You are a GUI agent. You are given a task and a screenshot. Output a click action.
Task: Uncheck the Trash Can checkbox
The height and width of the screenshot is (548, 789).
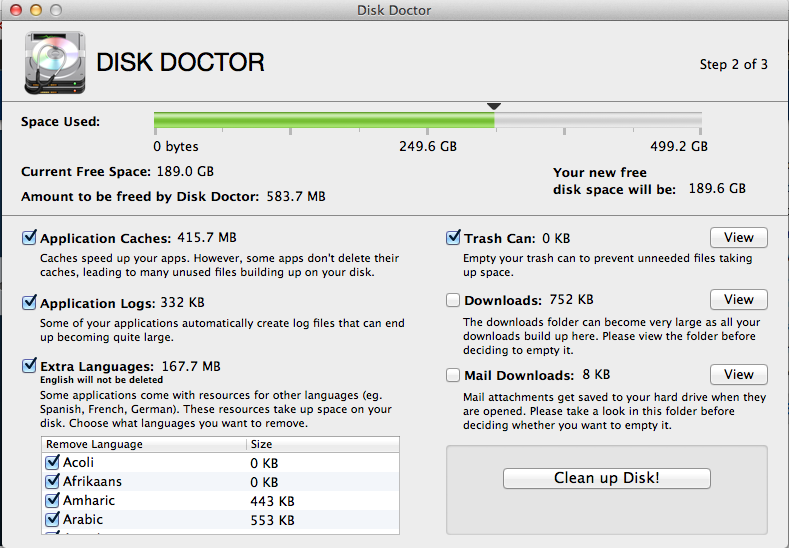click(453, 237)
